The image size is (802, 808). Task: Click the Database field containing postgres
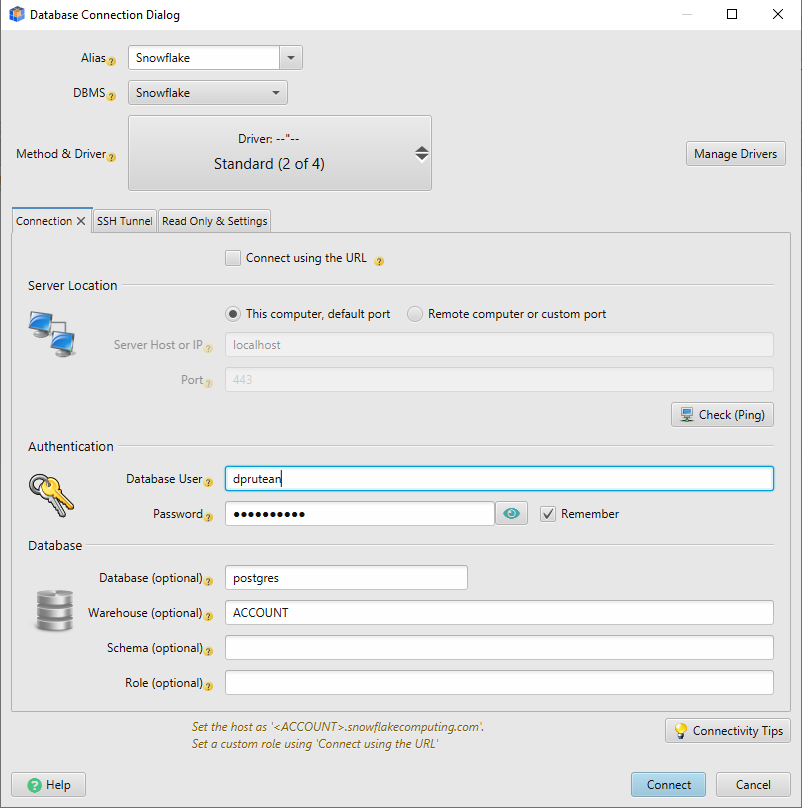coord(346,578)
